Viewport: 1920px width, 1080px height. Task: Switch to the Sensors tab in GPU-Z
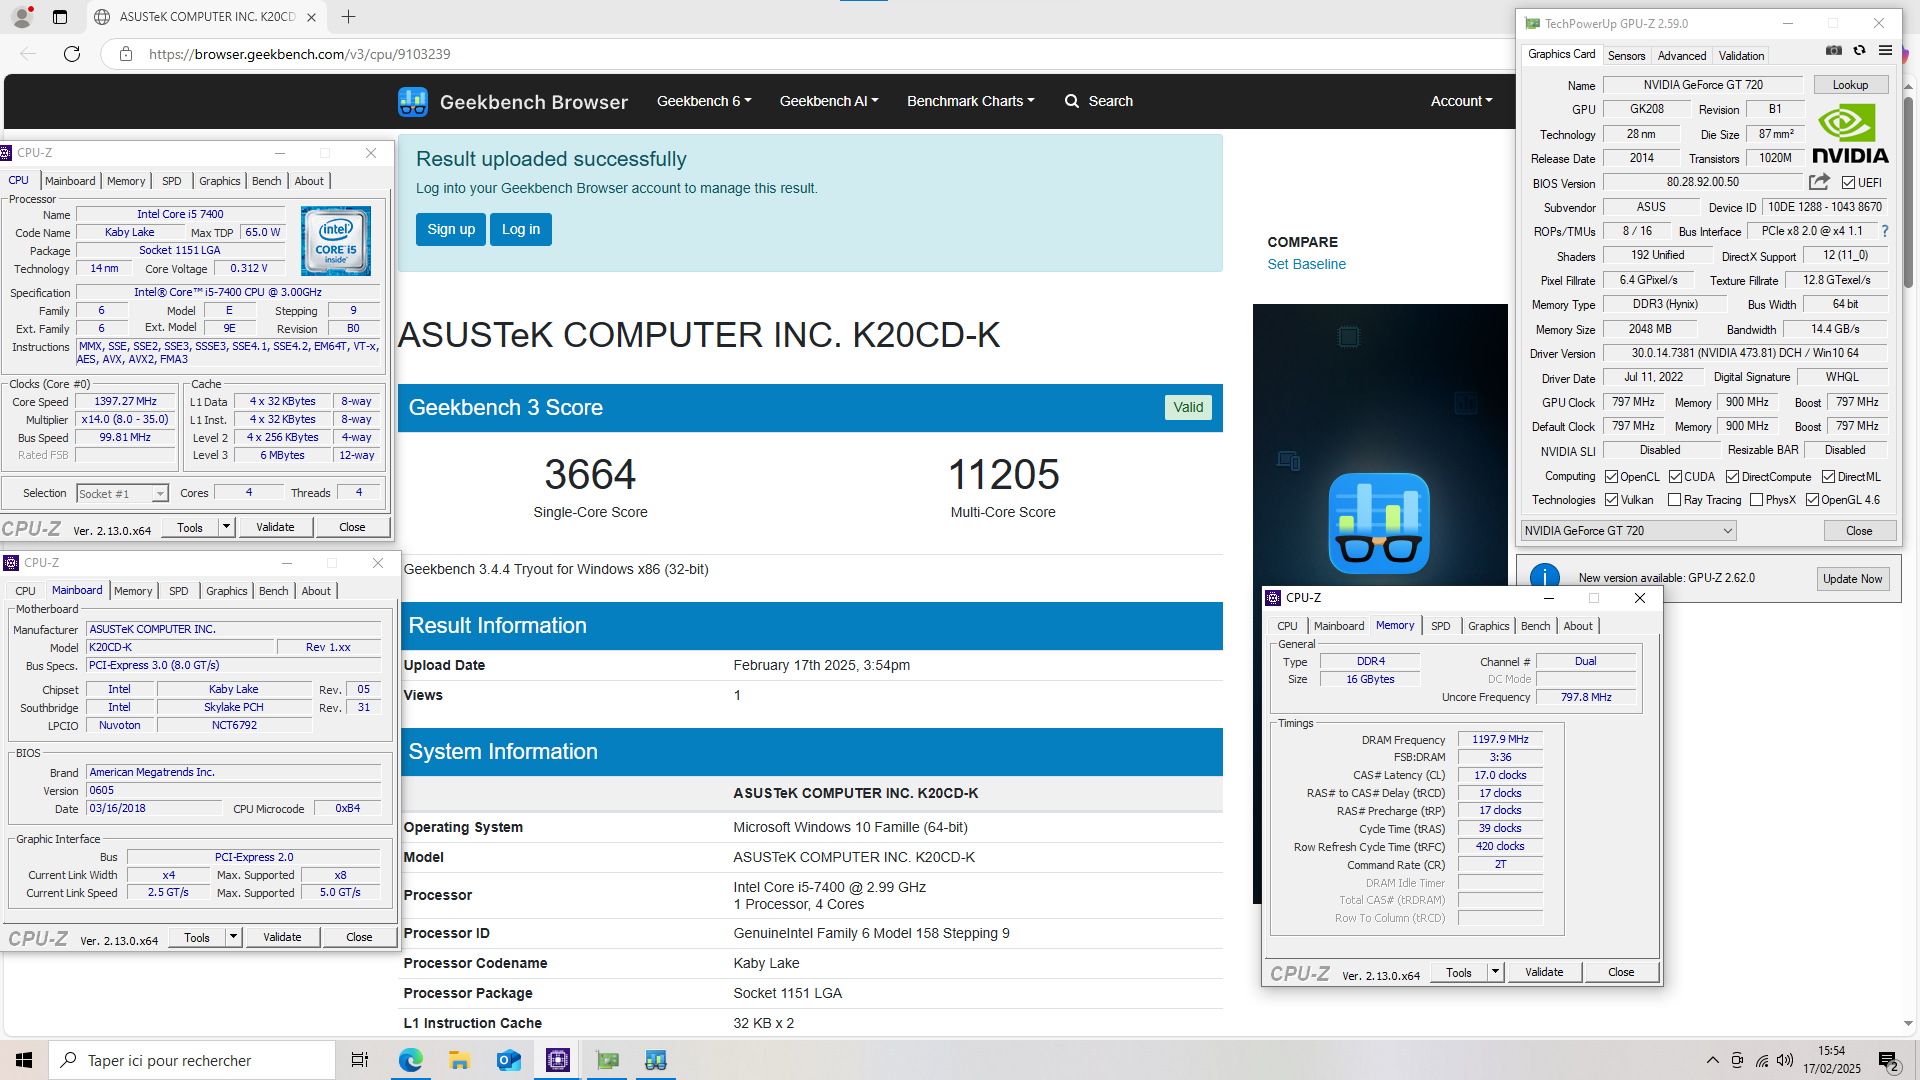pos(1626,56)
